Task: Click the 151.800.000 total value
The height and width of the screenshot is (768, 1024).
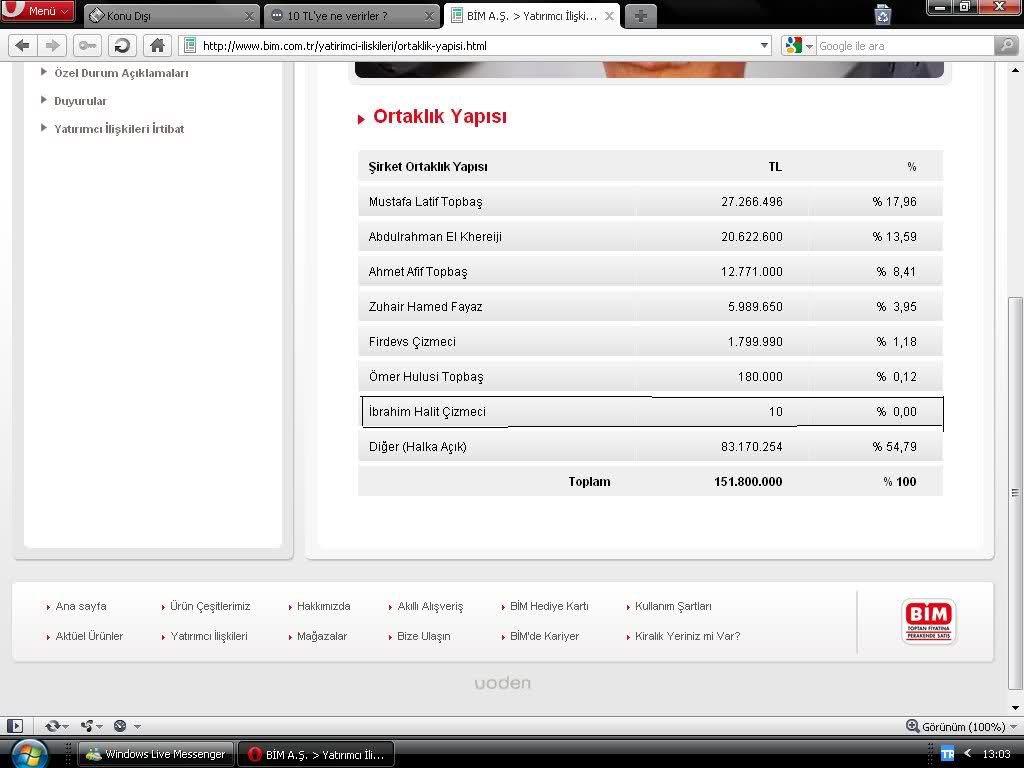Action: (748, 482)
